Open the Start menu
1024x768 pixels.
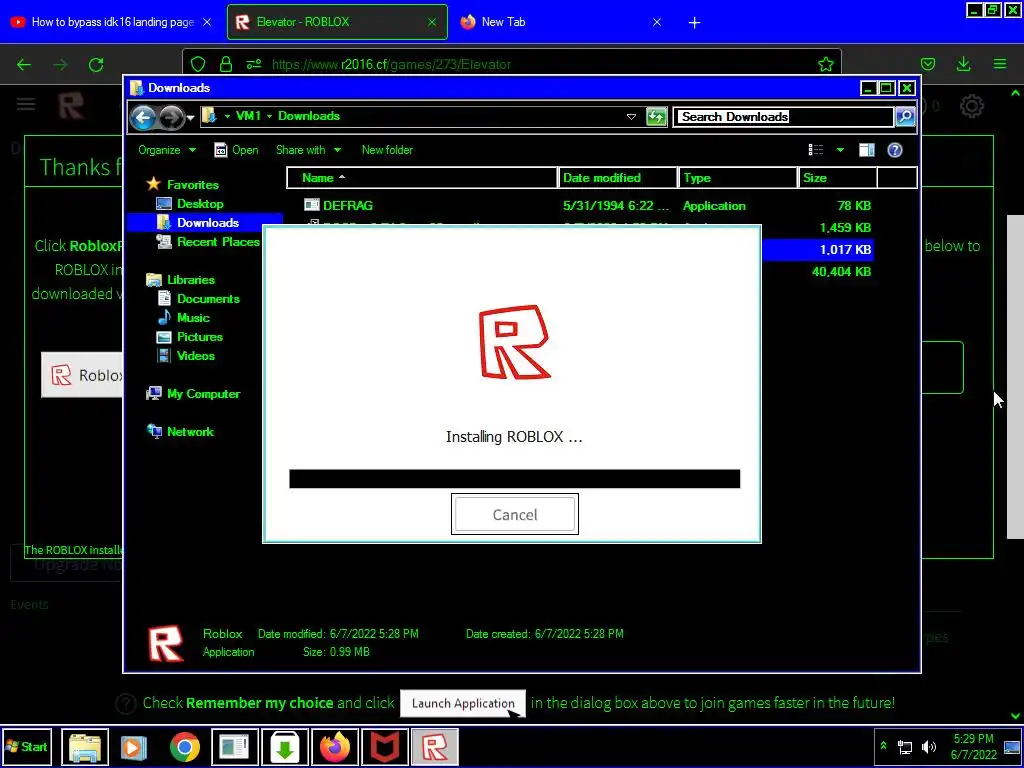(26, 746)
